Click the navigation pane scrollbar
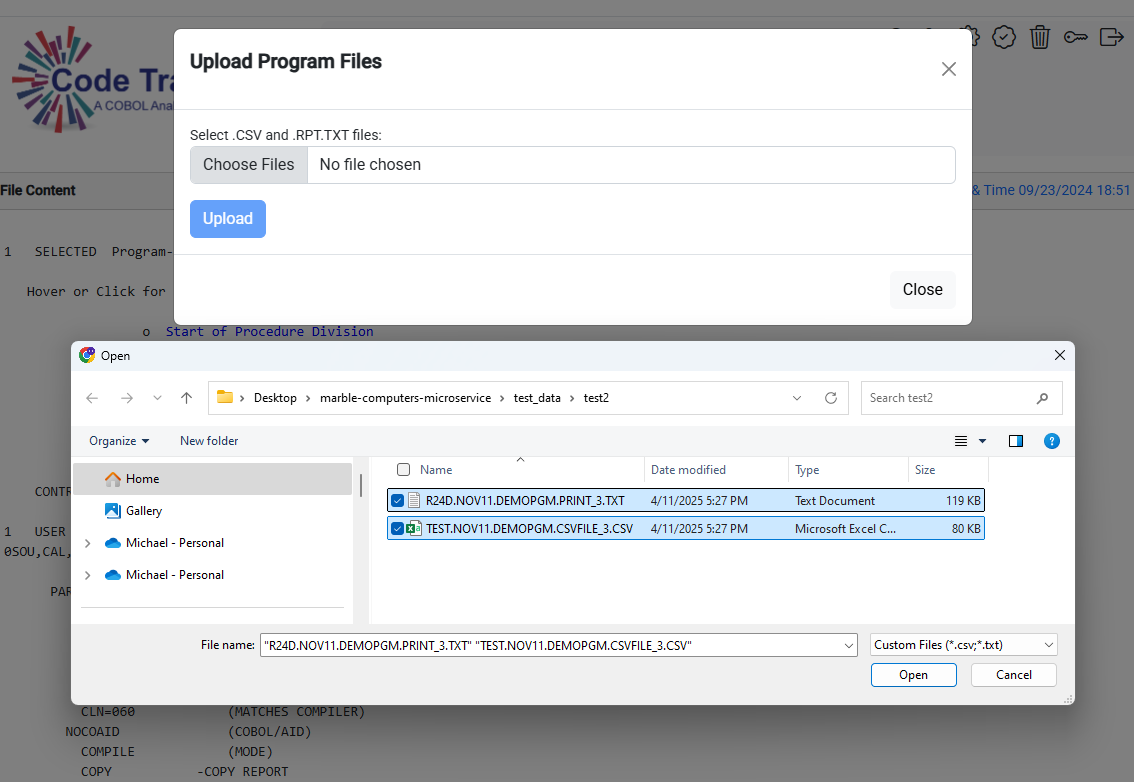1134x782 pixels. pyautogui.click(x=361, y=484)
